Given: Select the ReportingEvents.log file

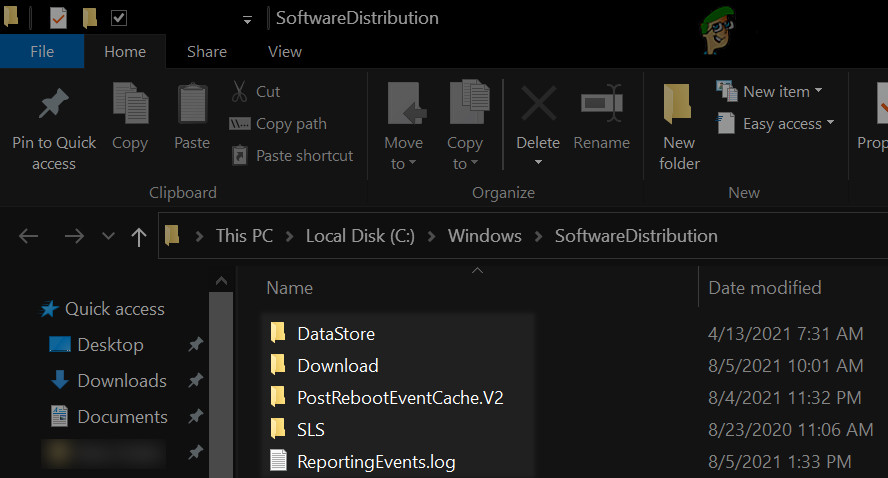Looking at the screenshot, I should coord(376,461).
